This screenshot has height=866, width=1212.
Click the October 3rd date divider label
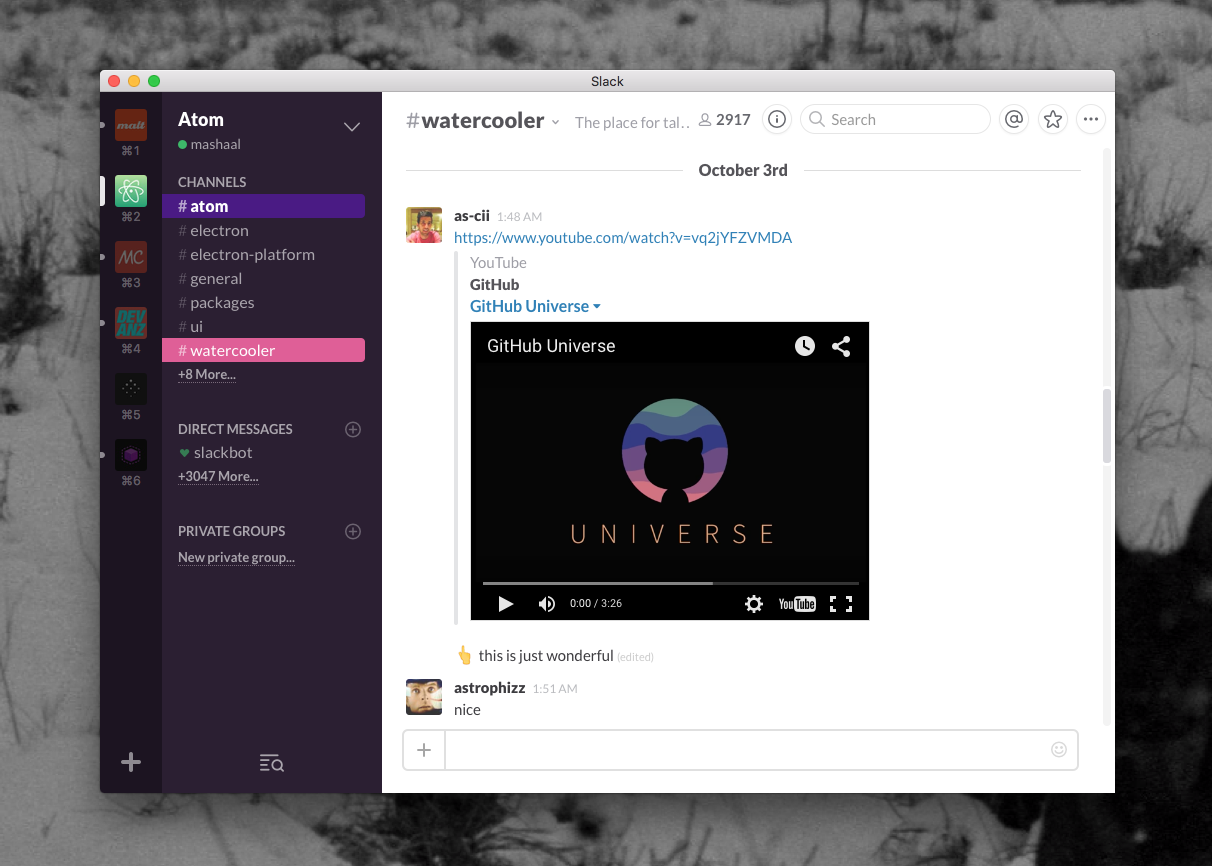[743, 170]
